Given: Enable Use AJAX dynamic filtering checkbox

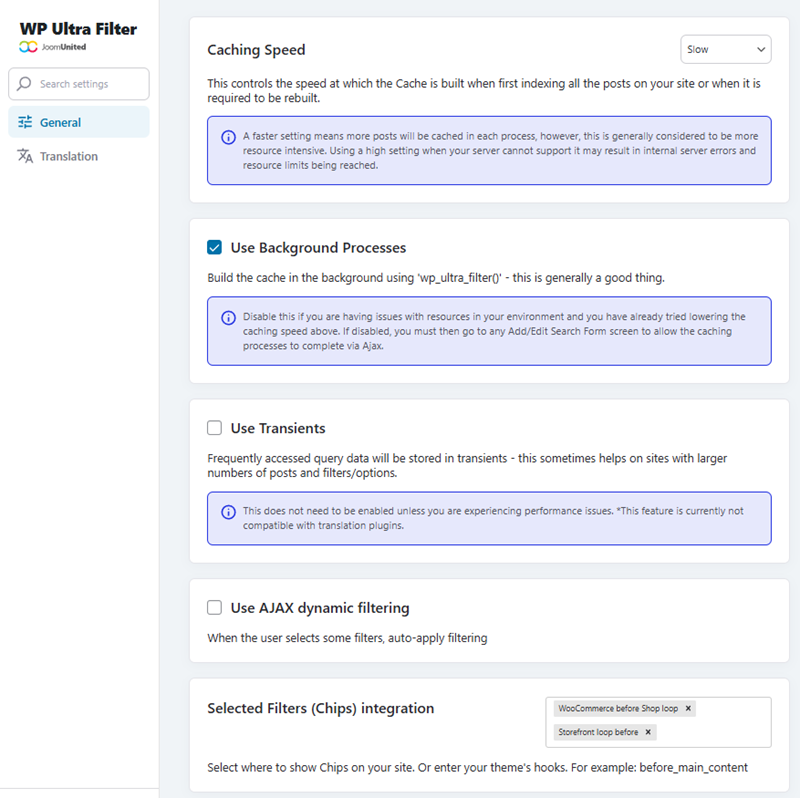Looking at the screenshot, I should tap(215, 608).
